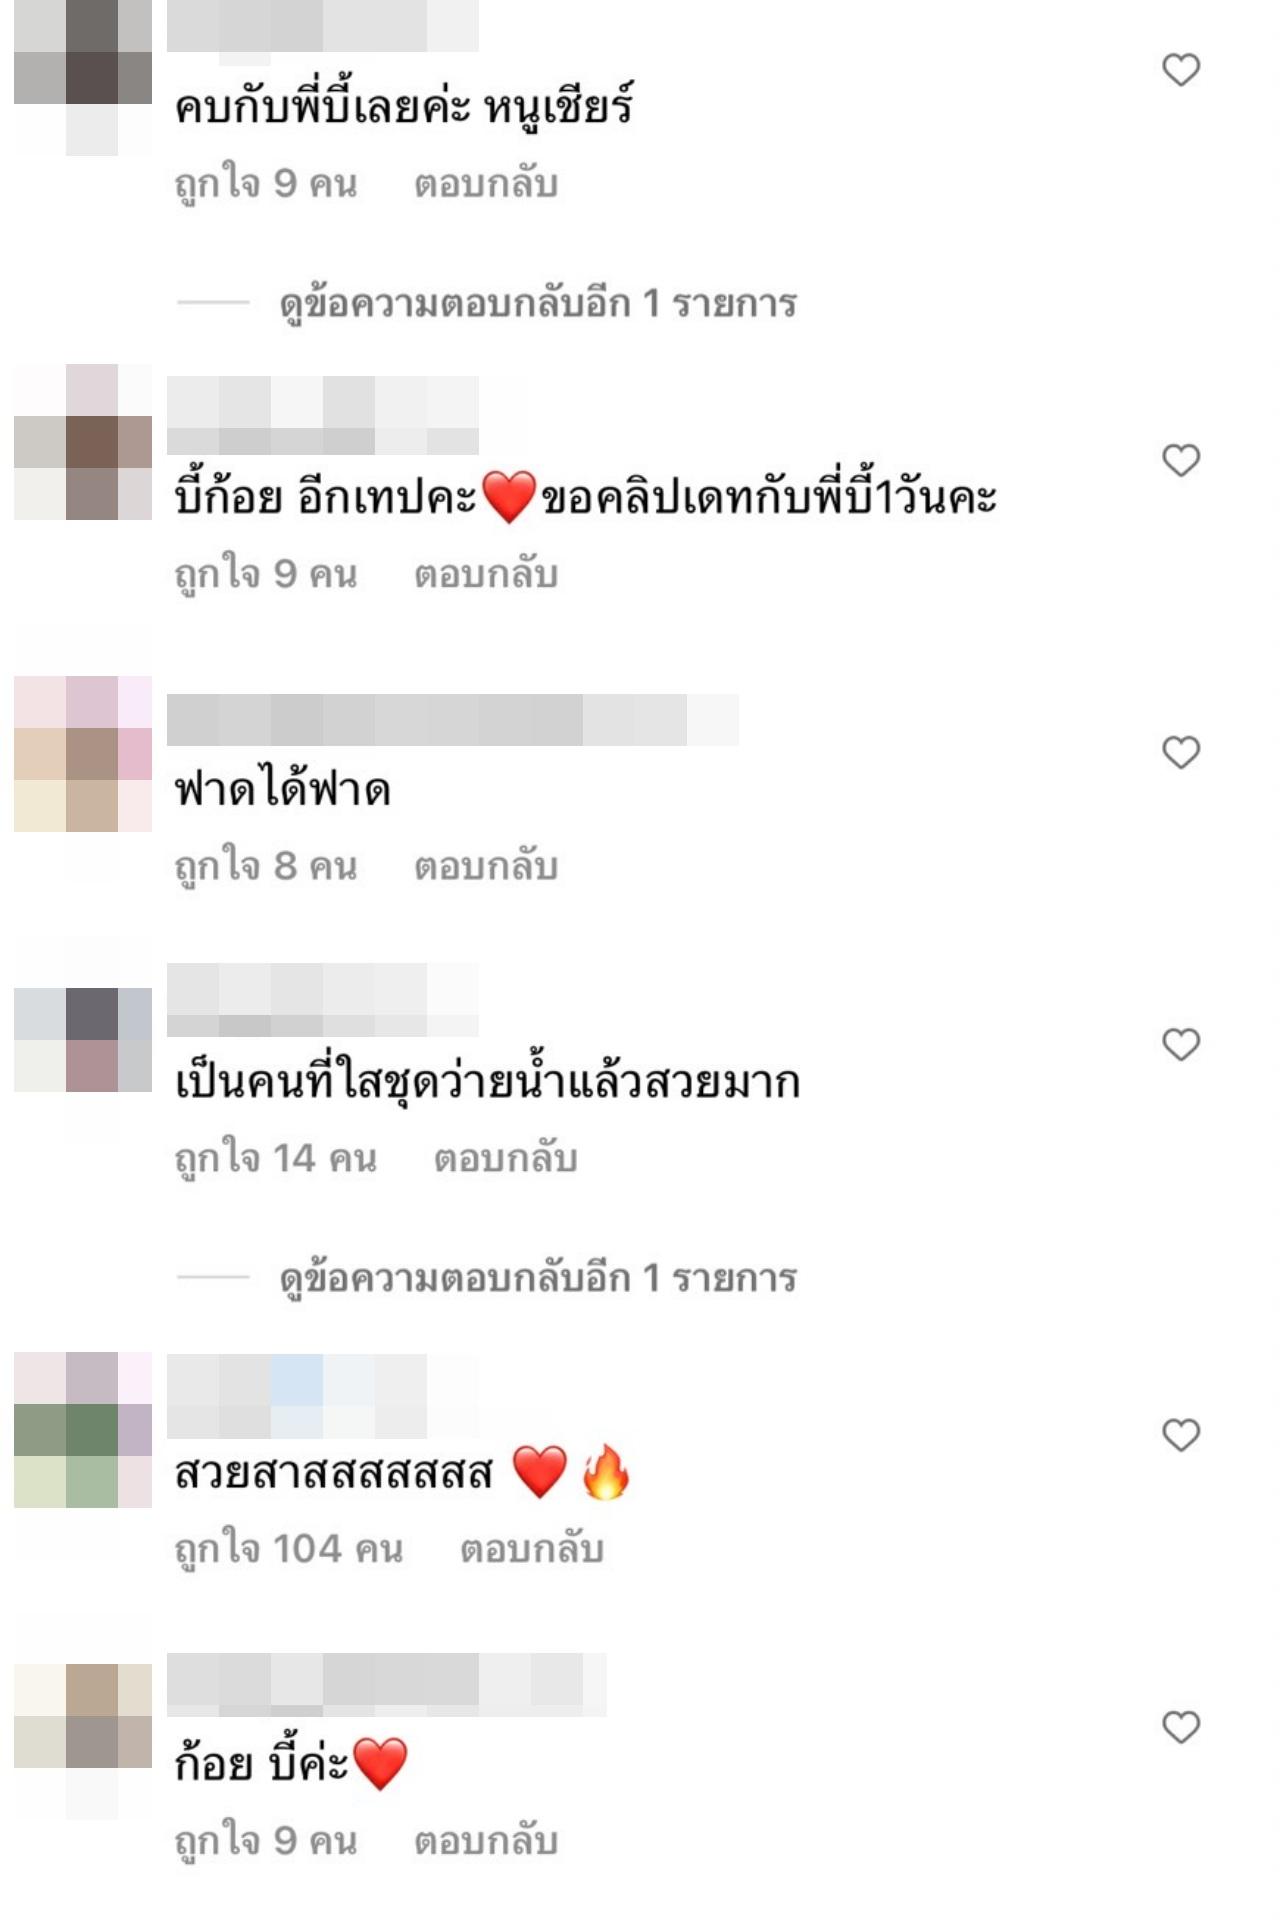The width and height of the screenshot is (1280, 1926).
Task: Open likes list showing 'ถูกใจ 104 คน'
Action: pos(288,1549)
